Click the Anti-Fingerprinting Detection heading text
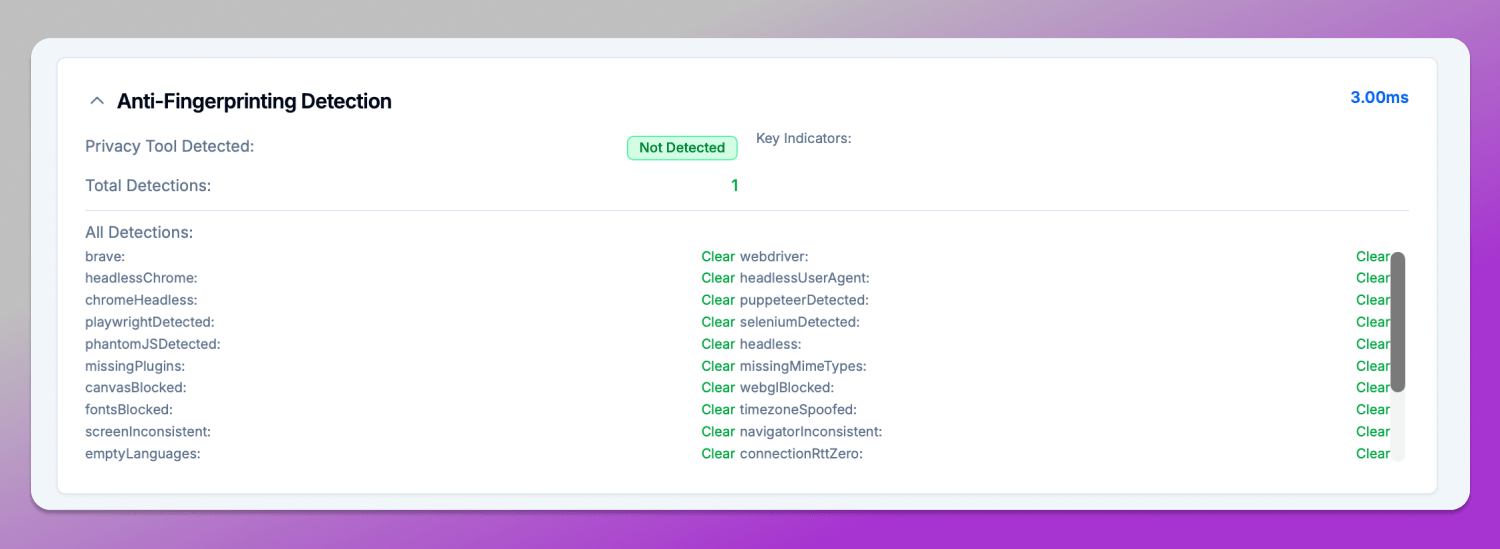This screenshot has width=1500, height=549. 254,101
